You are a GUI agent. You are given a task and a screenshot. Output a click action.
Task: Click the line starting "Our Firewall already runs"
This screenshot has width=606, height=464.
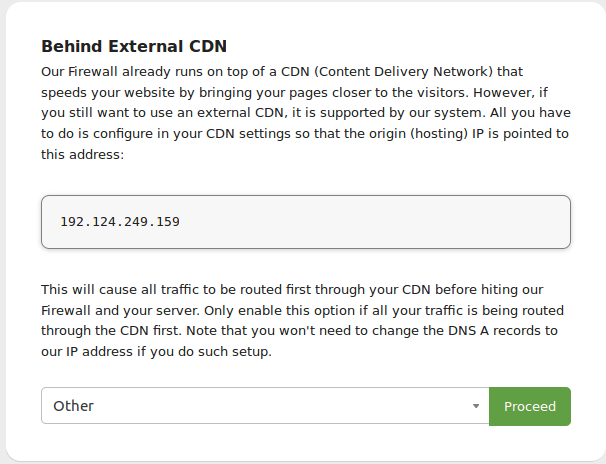tap(282, 72)
